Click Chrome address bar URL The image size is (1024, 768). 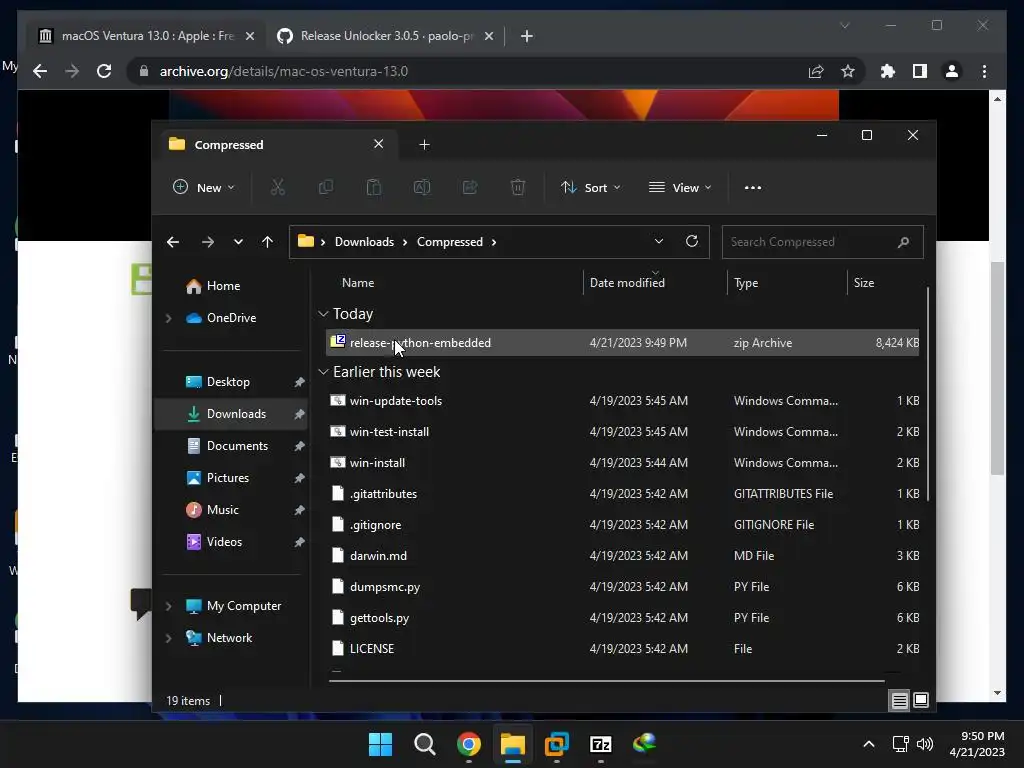[x=283, y=71]
